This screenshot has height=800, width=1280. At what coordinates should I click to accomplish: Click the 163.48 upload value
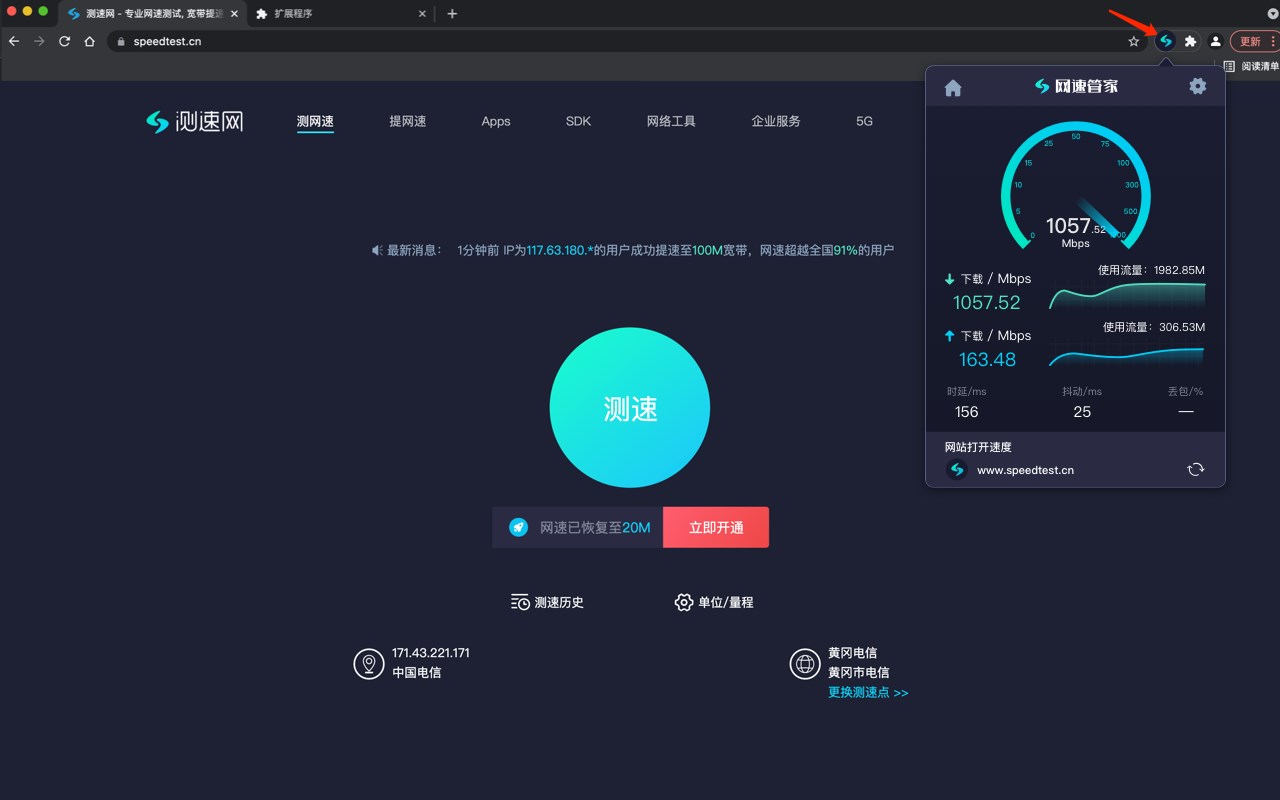pos(987,359)
